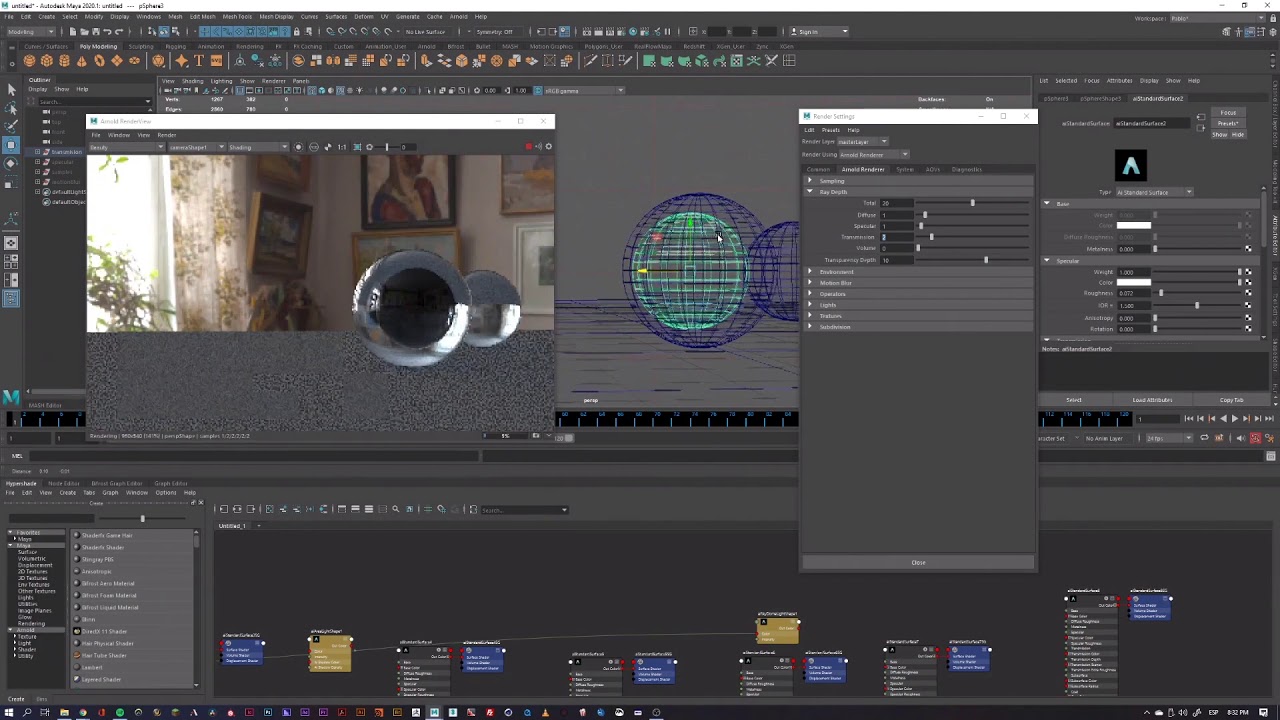Click the Polygon Torus shelf icon
Viewport: 1280px width, 720px height.
point(98,61)
